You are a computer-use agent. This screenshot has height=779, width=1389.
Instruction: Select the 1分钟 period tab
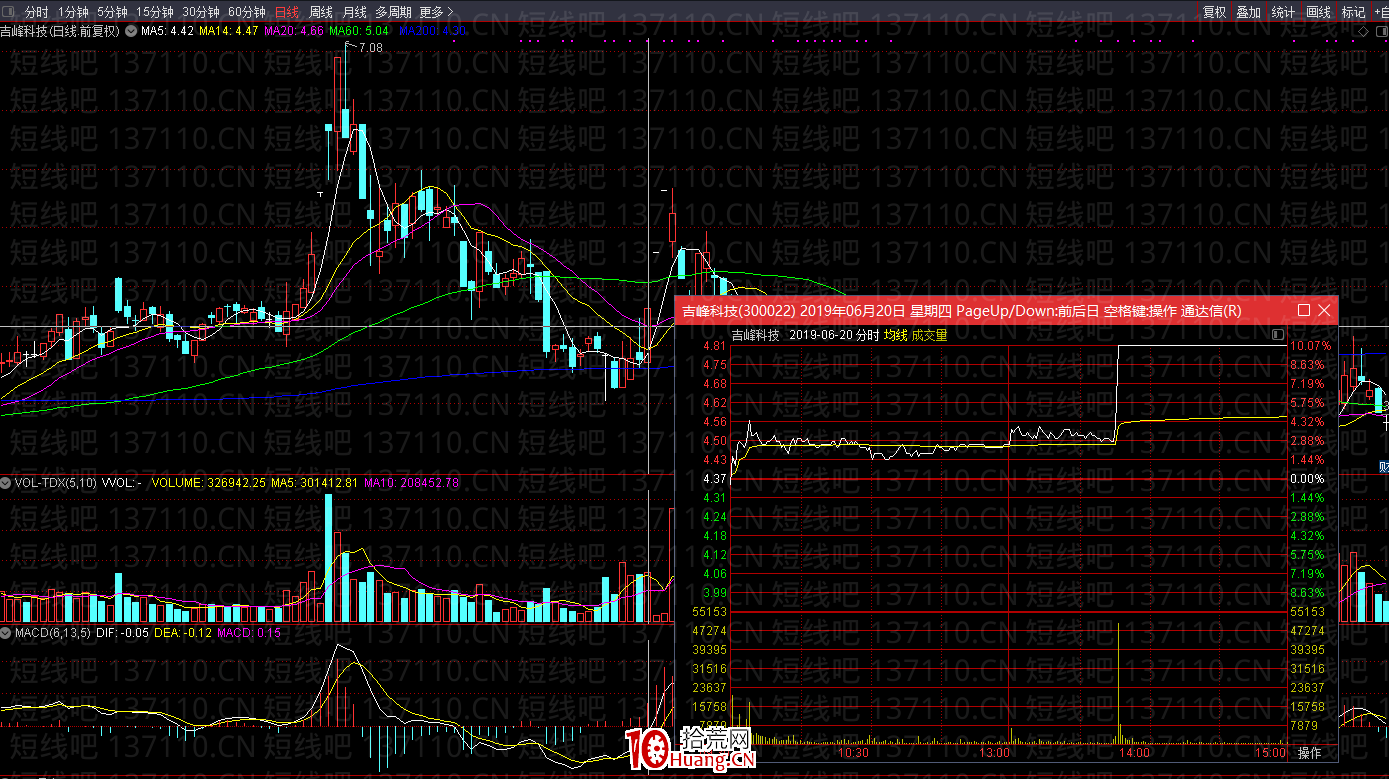[x=73, y=12]
